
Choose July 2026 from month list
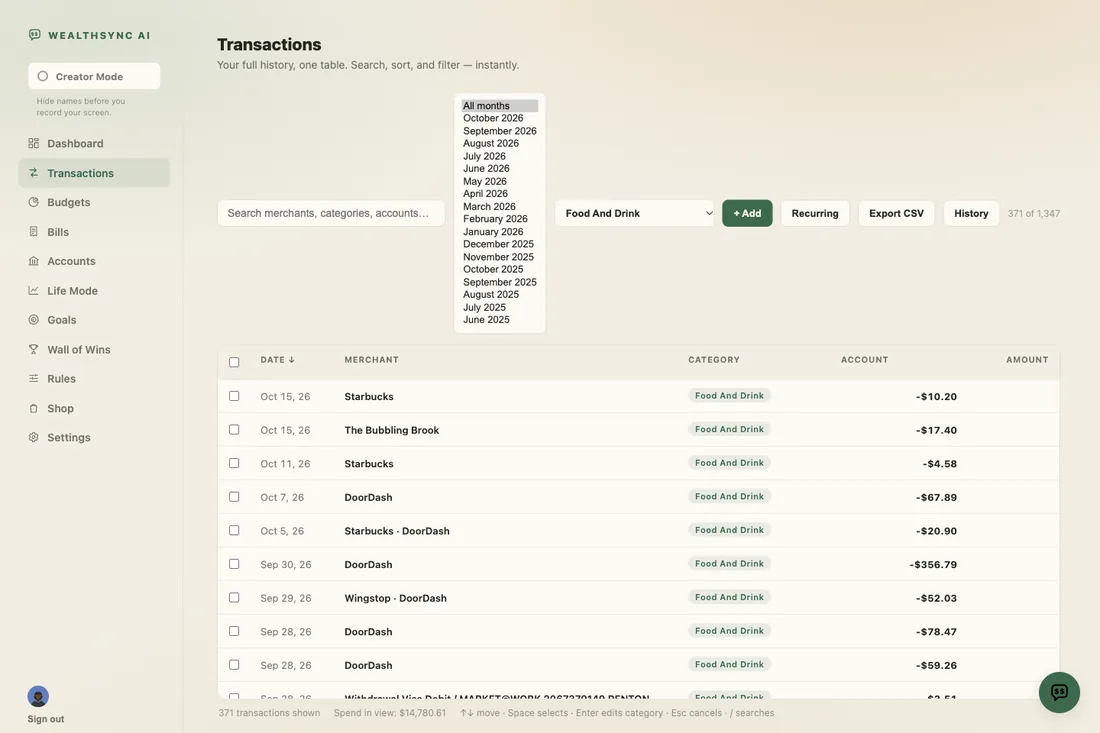499,156
